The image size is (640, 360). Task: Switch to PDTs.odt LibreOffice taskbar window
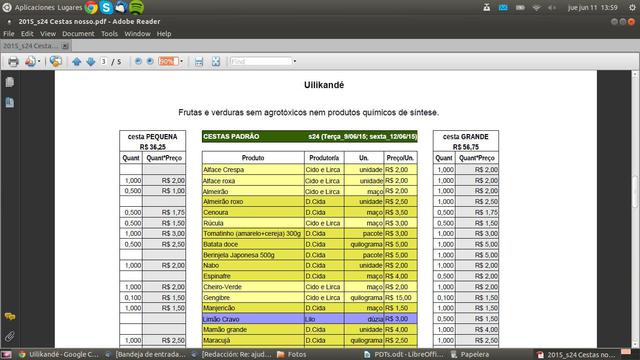(x=403, y=355)
